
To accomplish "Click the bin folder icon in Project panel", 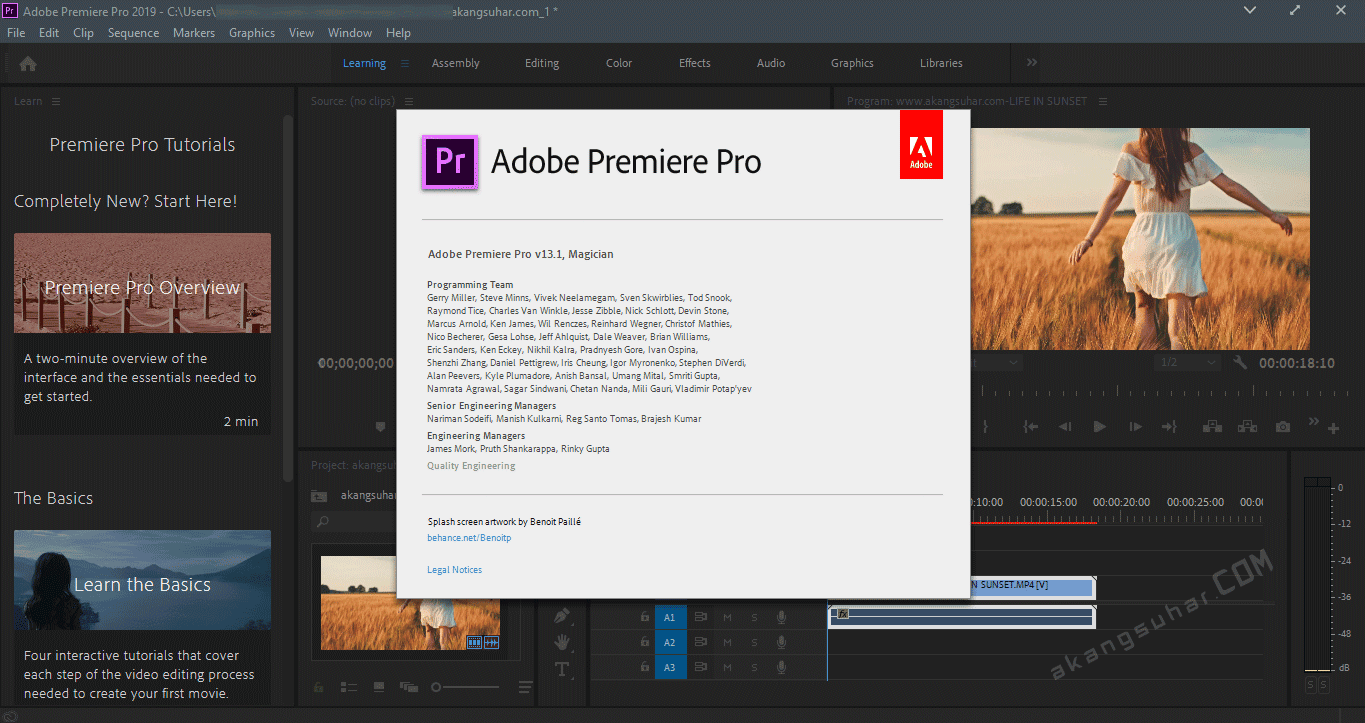I will (x=320, y=495).
